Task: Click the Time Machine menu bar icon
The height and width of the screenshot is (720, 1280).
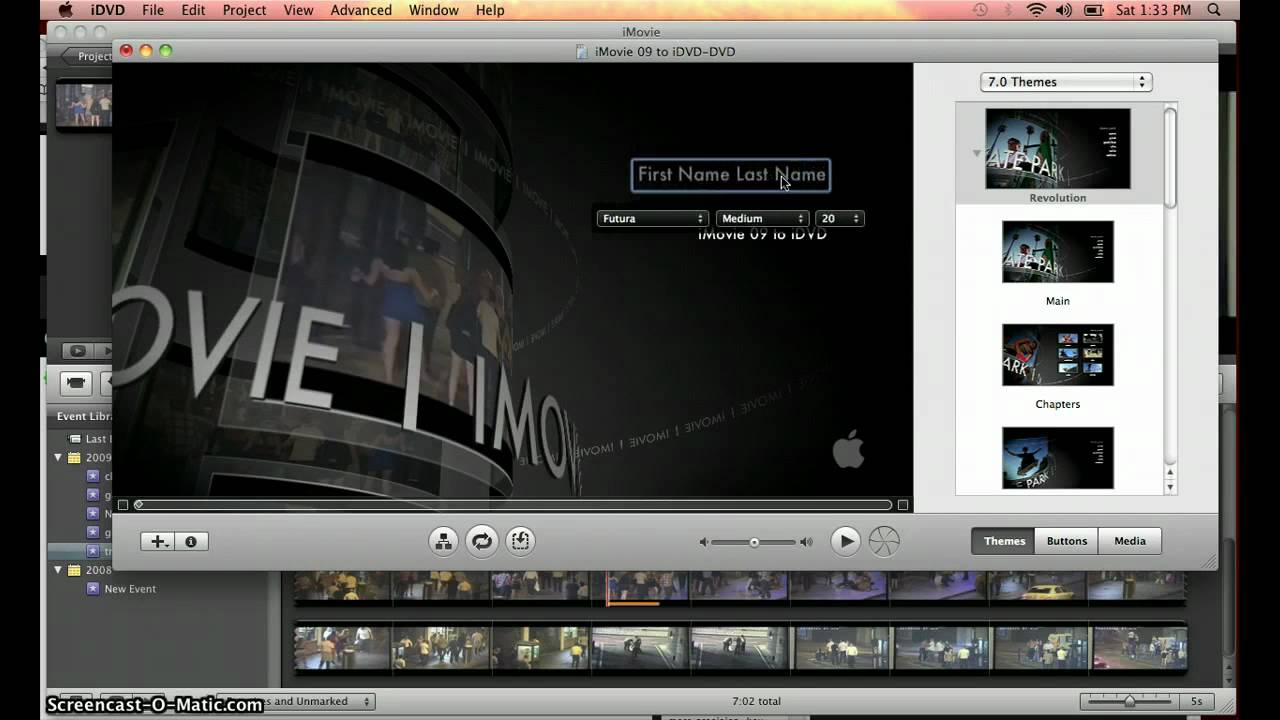Action: 980,10
